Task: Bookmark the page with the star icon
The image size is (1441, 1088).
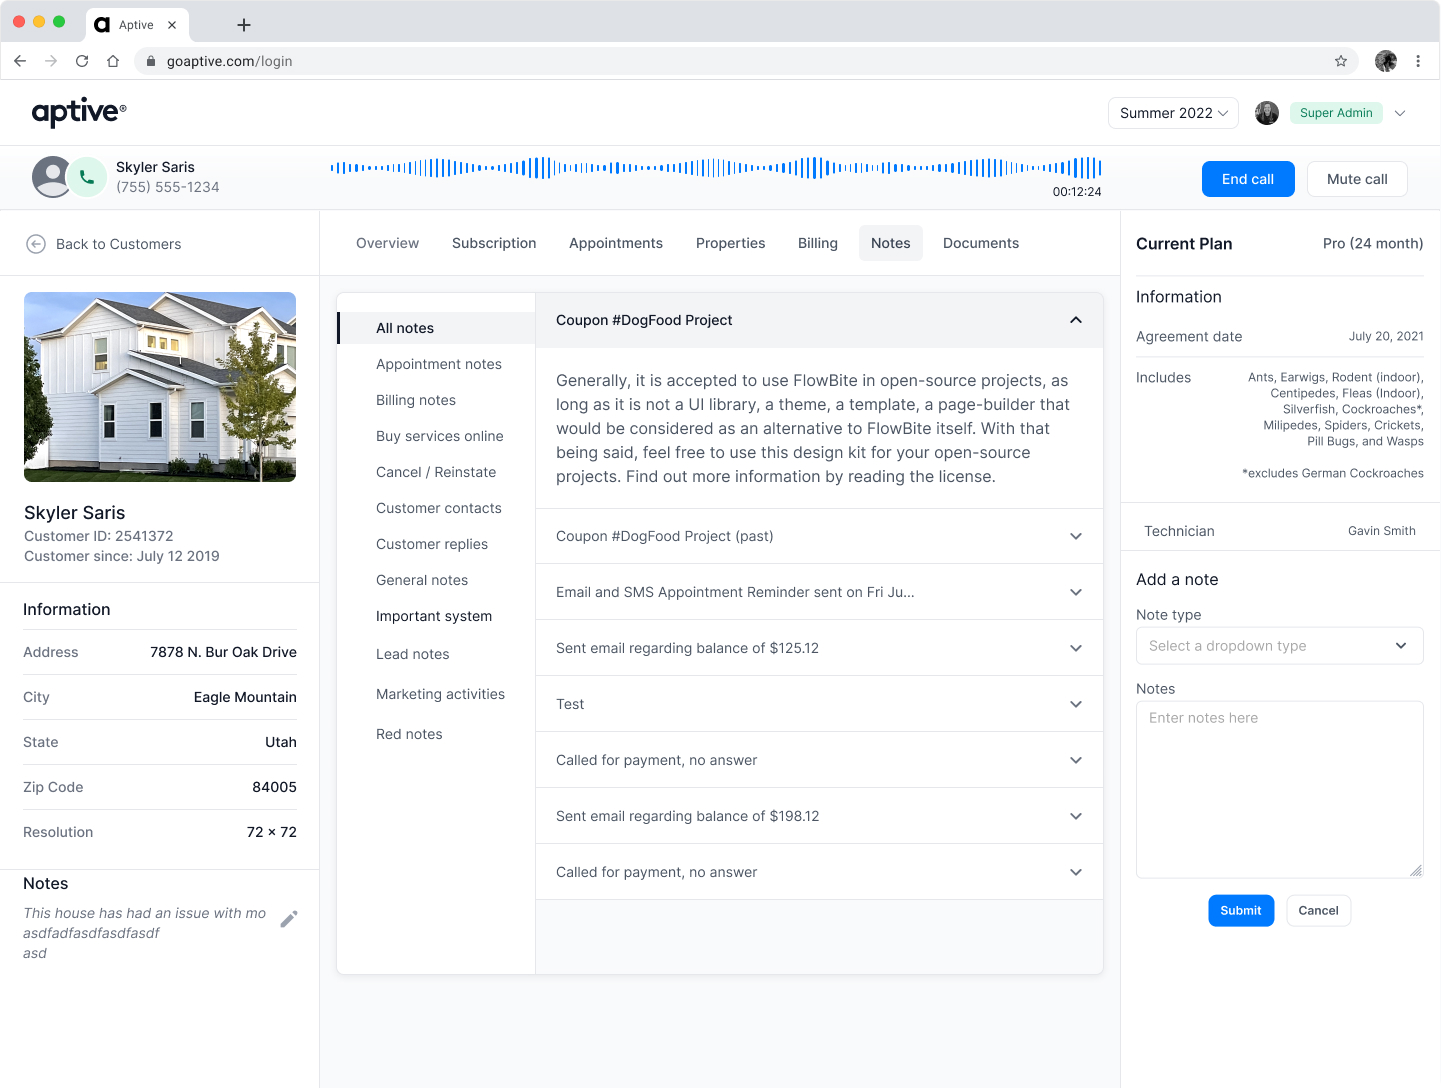Action: click(x=1341, y=61)
